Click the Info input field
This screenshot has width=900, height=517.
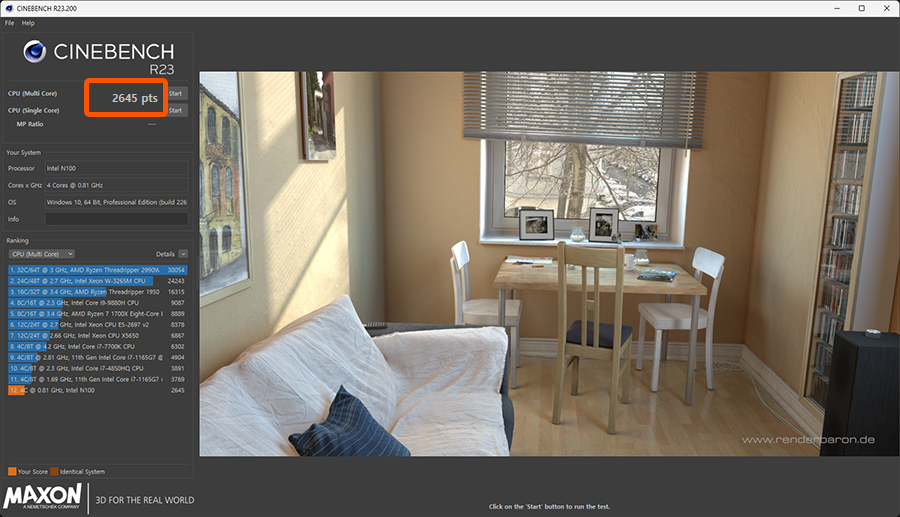tap(117, 219)
